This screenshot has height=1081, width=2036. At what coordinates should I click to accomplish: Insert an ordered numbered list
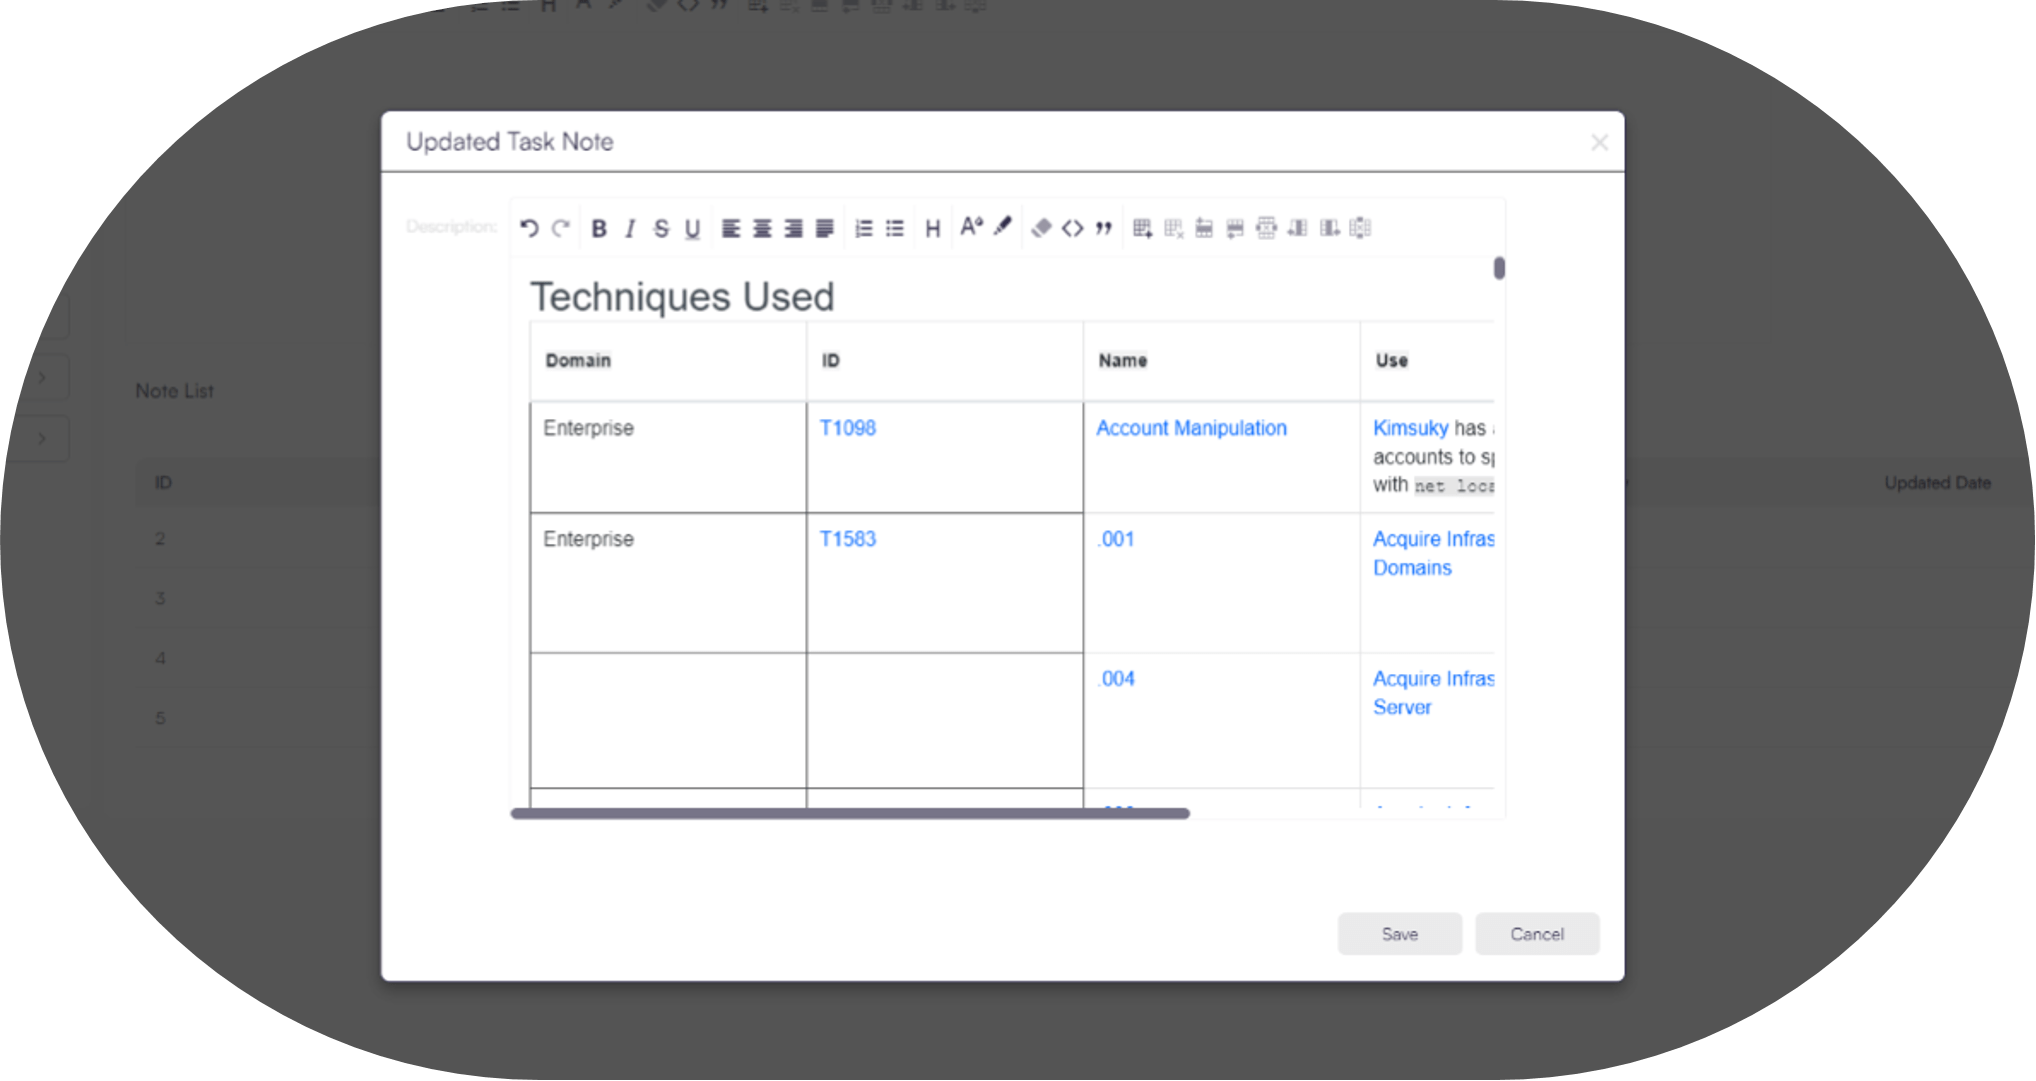point(864,228)
